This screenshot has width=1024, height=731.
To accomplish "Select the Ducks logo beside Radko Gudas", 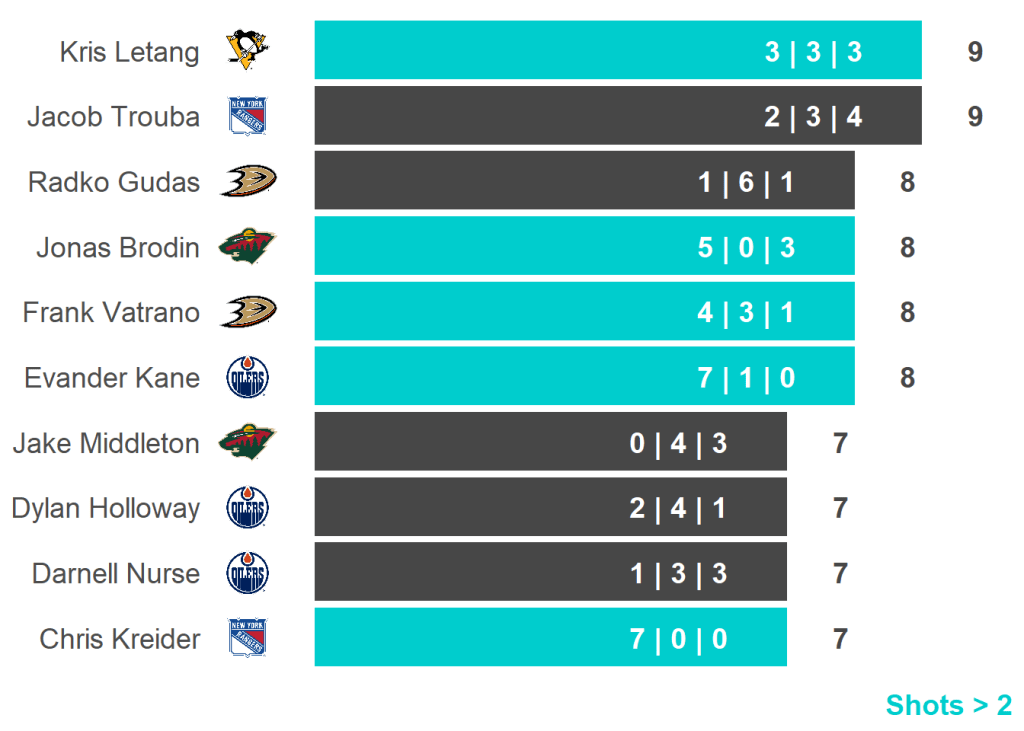I will coord(247,181).
